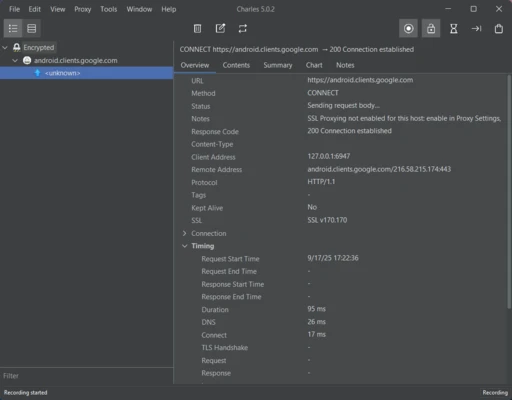Screen dimensions: 512x400
Task: Open the Tools menu
Action: pyautogui.click(x=109, y=9)
